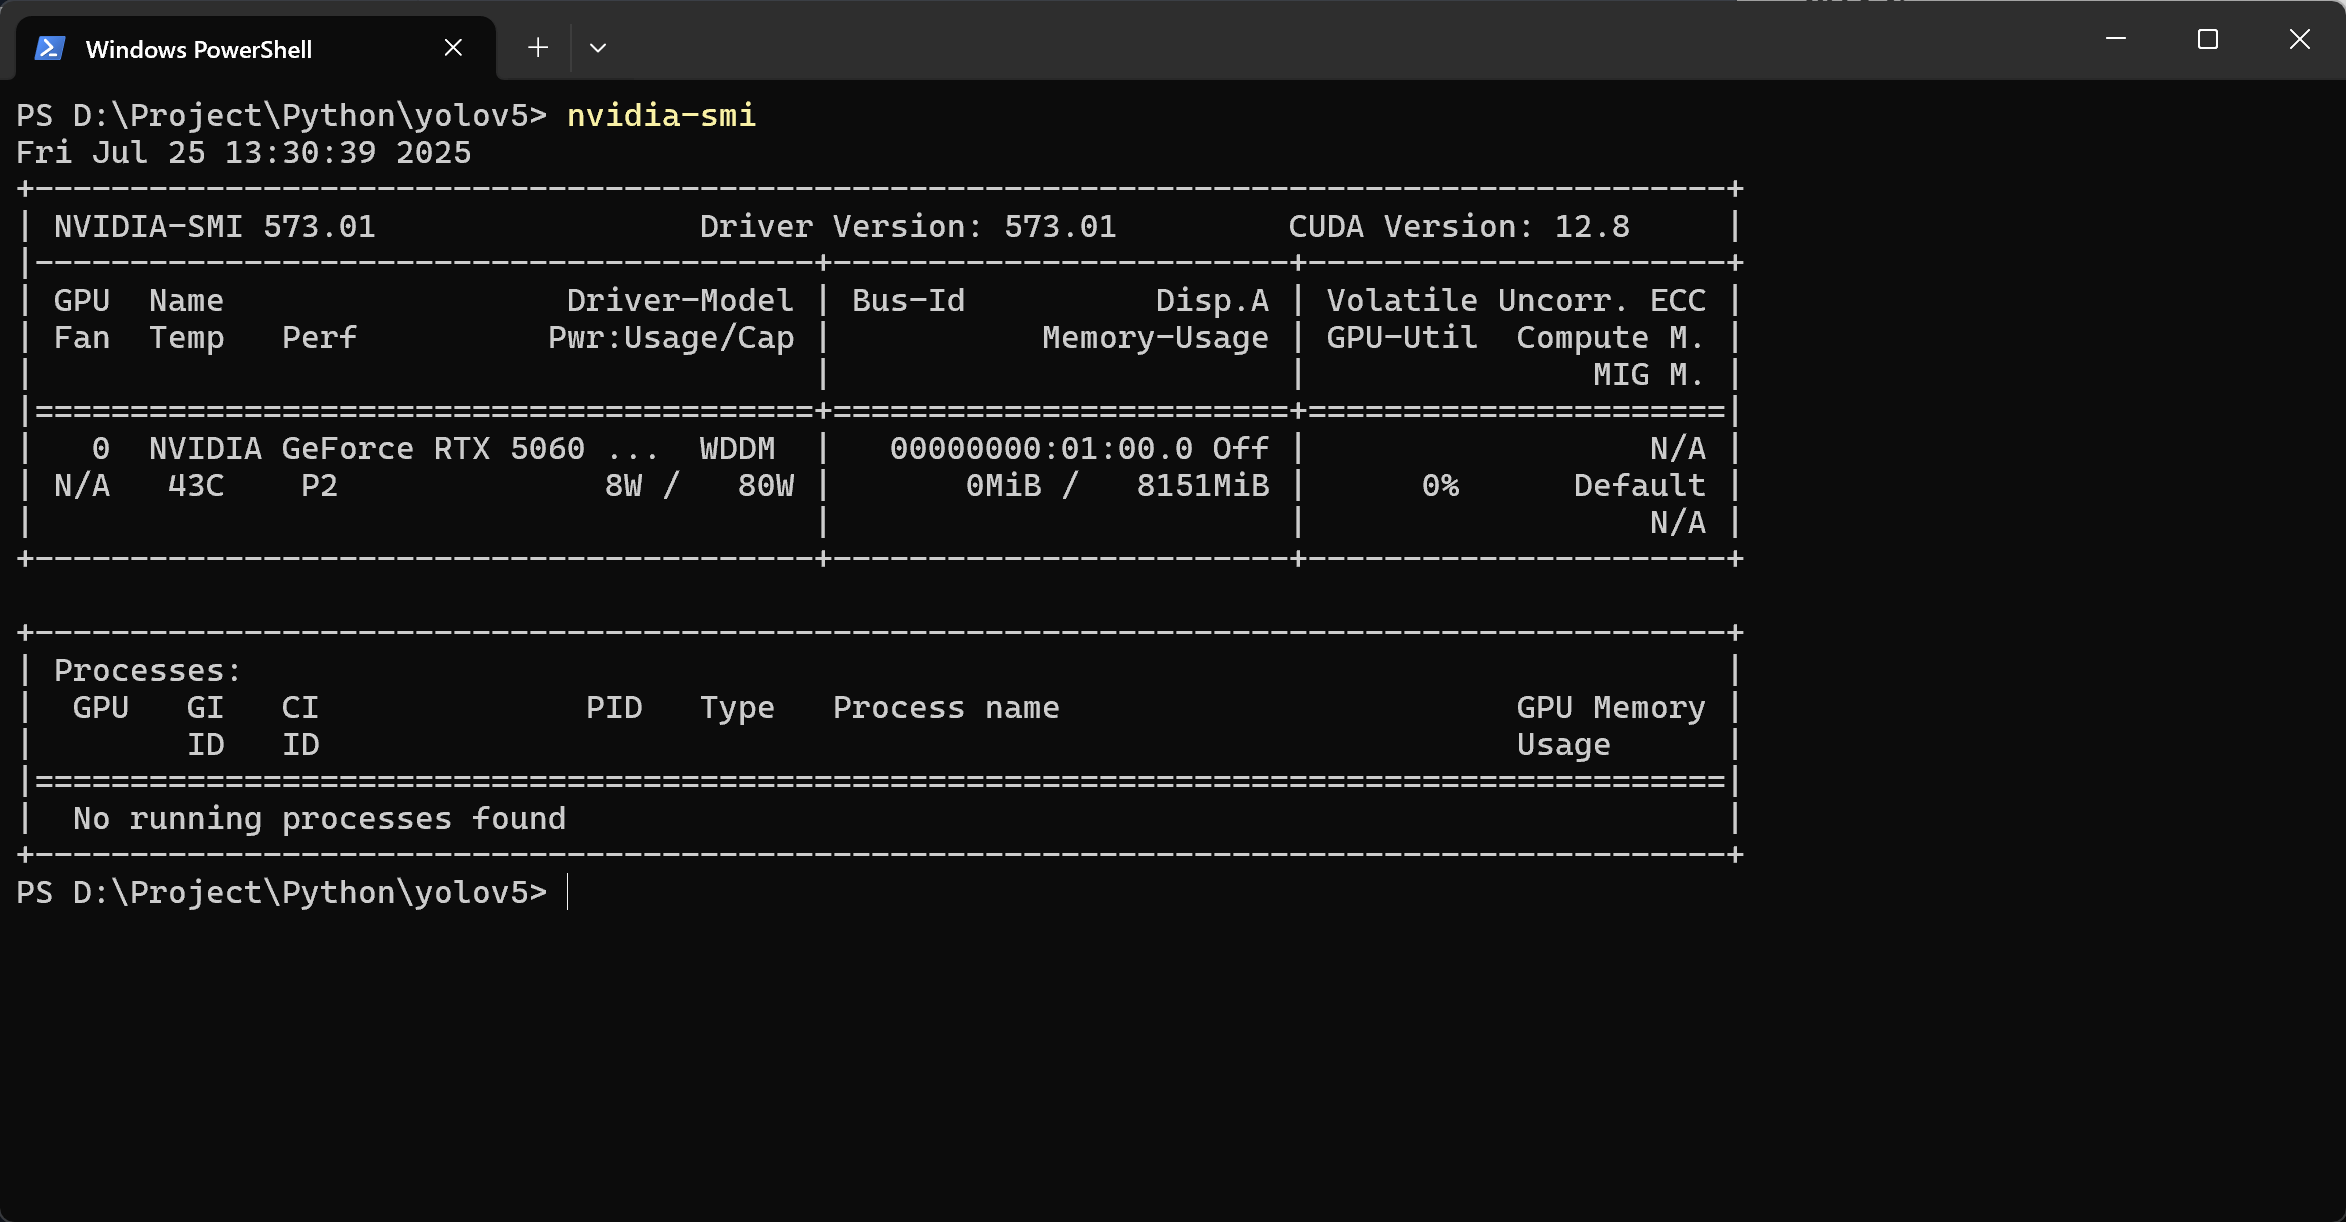
Task: Click the bus ID "00000000:01:00.0"
Action: 1041,449
